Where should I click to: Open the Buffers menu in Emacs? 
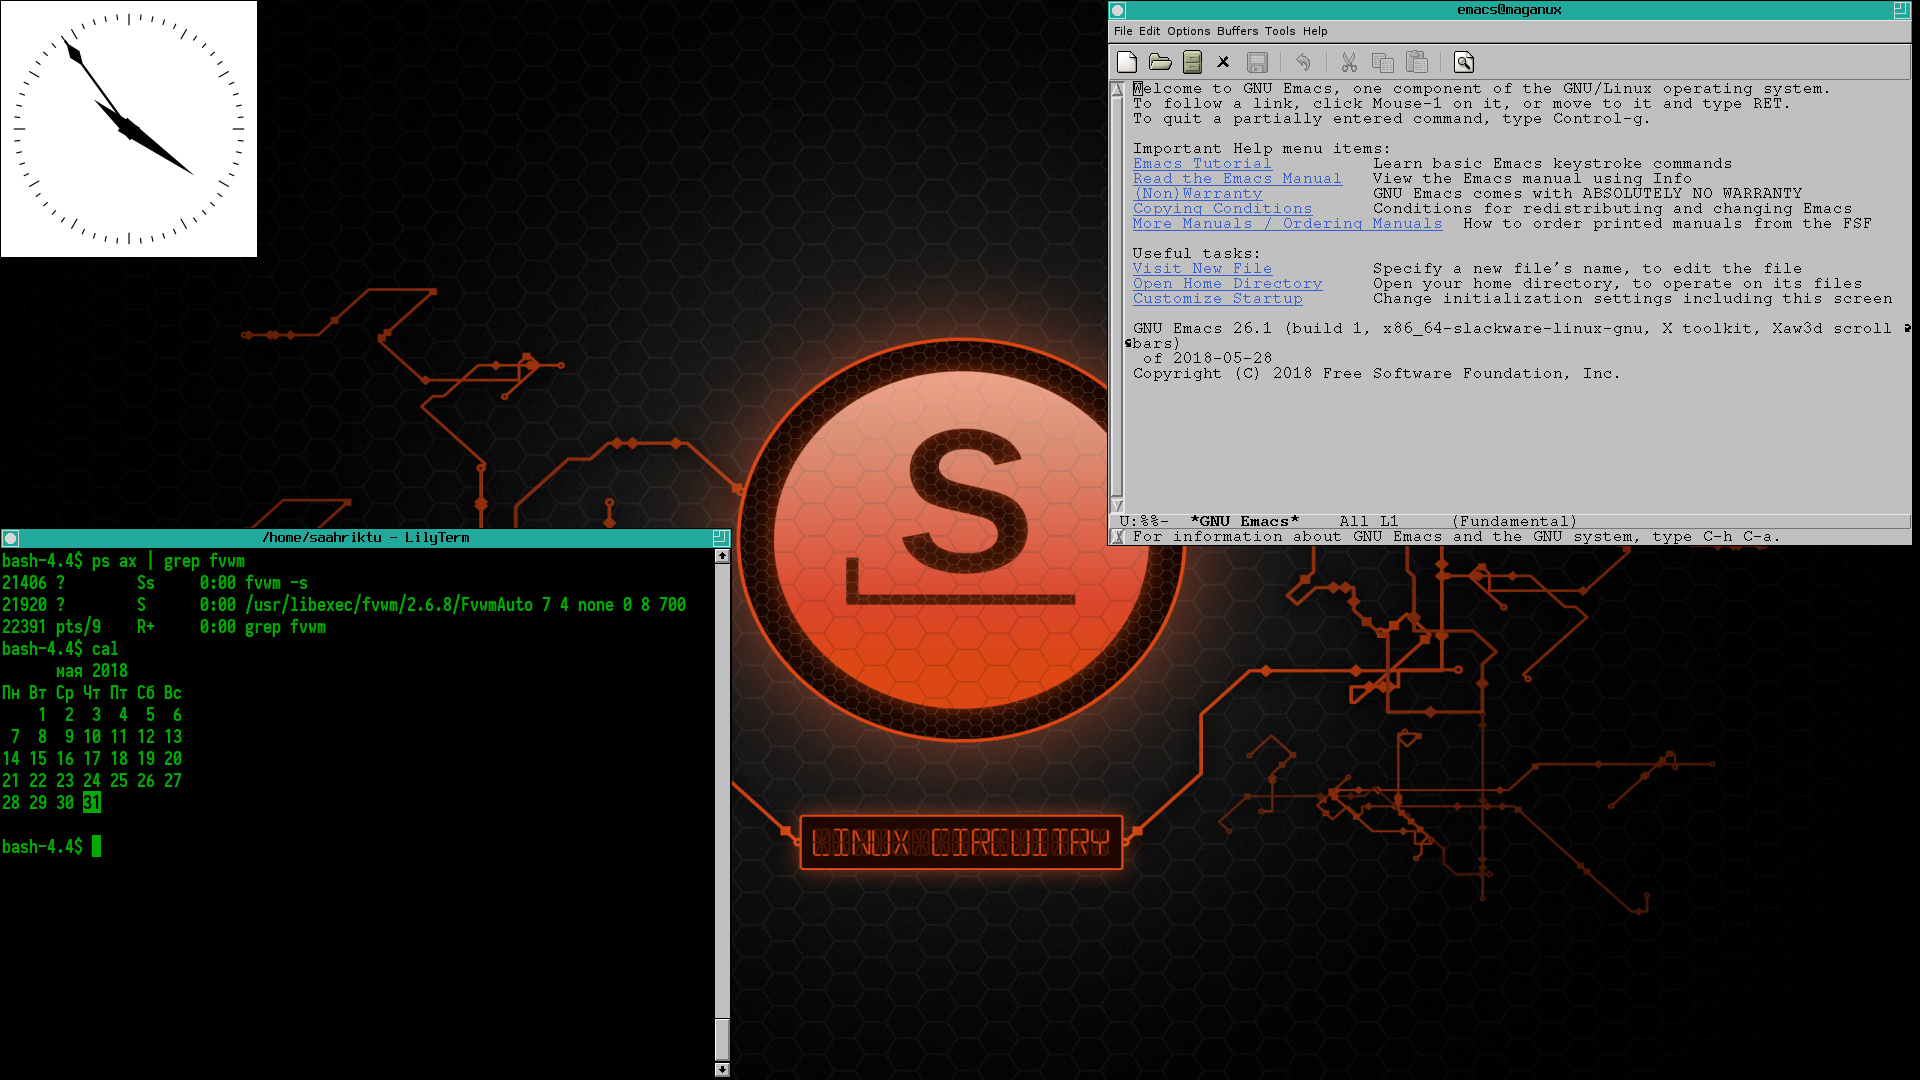pyautogui.click(x=1238, y=31)
